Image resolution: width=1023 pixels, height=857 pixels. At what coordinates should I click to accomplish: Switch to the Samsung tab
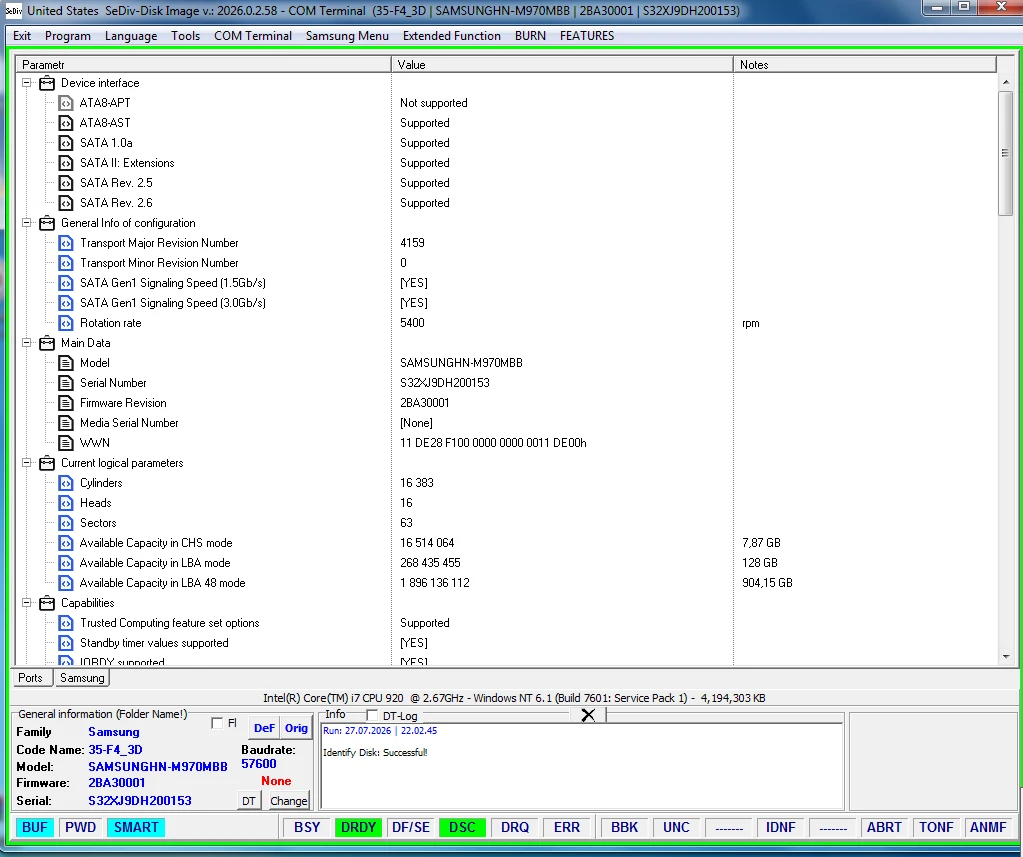[x=82, y=678]
